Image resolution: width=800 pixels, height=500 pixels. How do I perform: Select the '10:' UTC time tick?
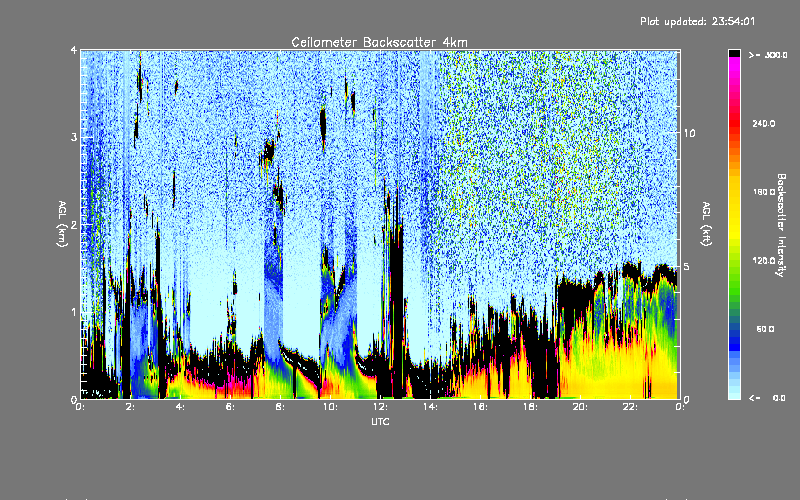tap(330, 407)
